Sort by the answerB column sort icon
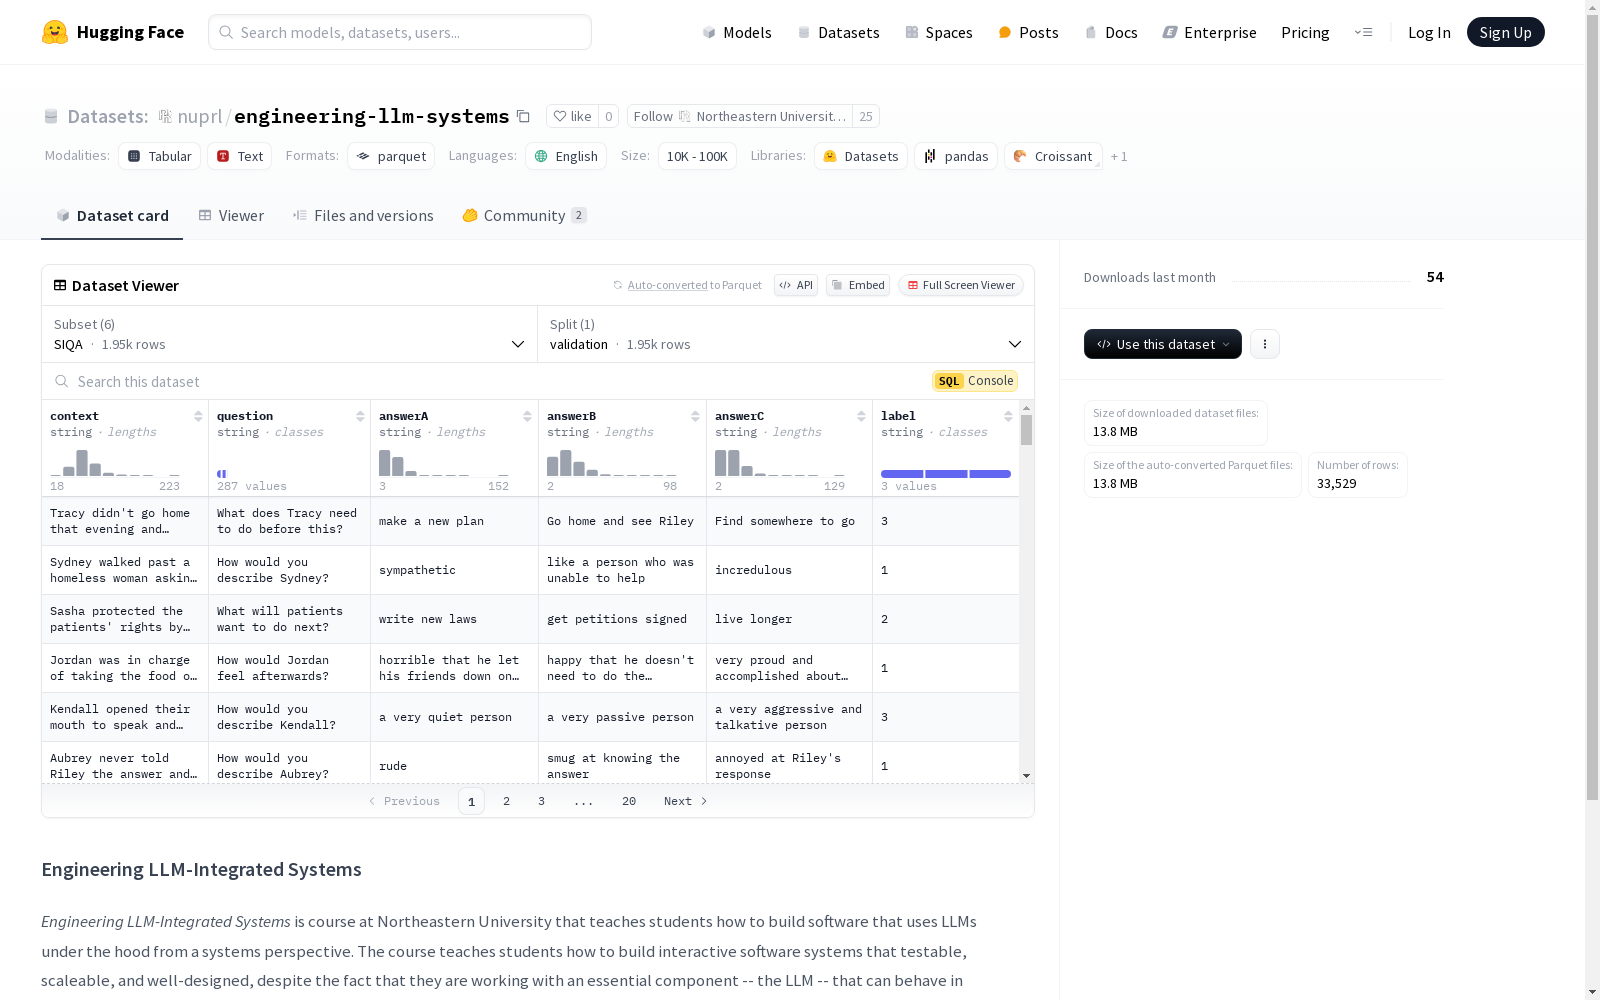1600x1000 pixels. (x=695, y=416)
